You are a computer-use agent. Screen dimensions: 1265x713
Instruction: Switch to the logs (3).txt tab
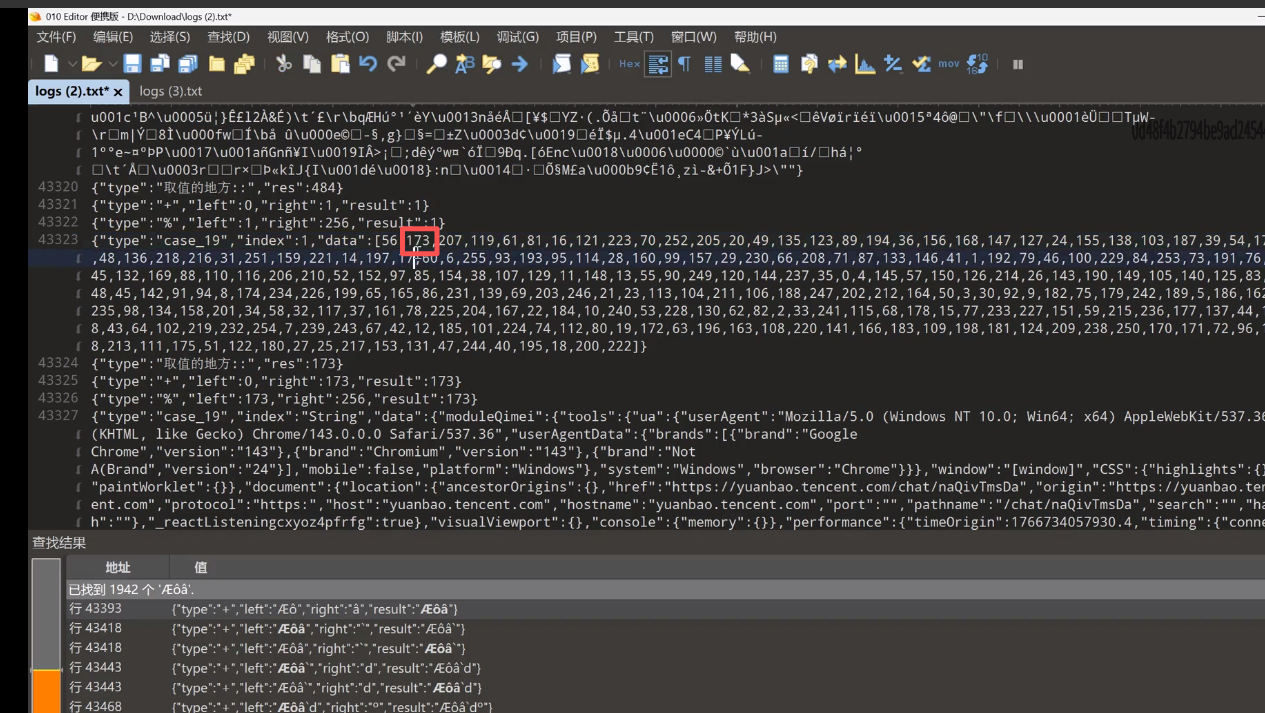pyautogui.click(x=171, y=91)
